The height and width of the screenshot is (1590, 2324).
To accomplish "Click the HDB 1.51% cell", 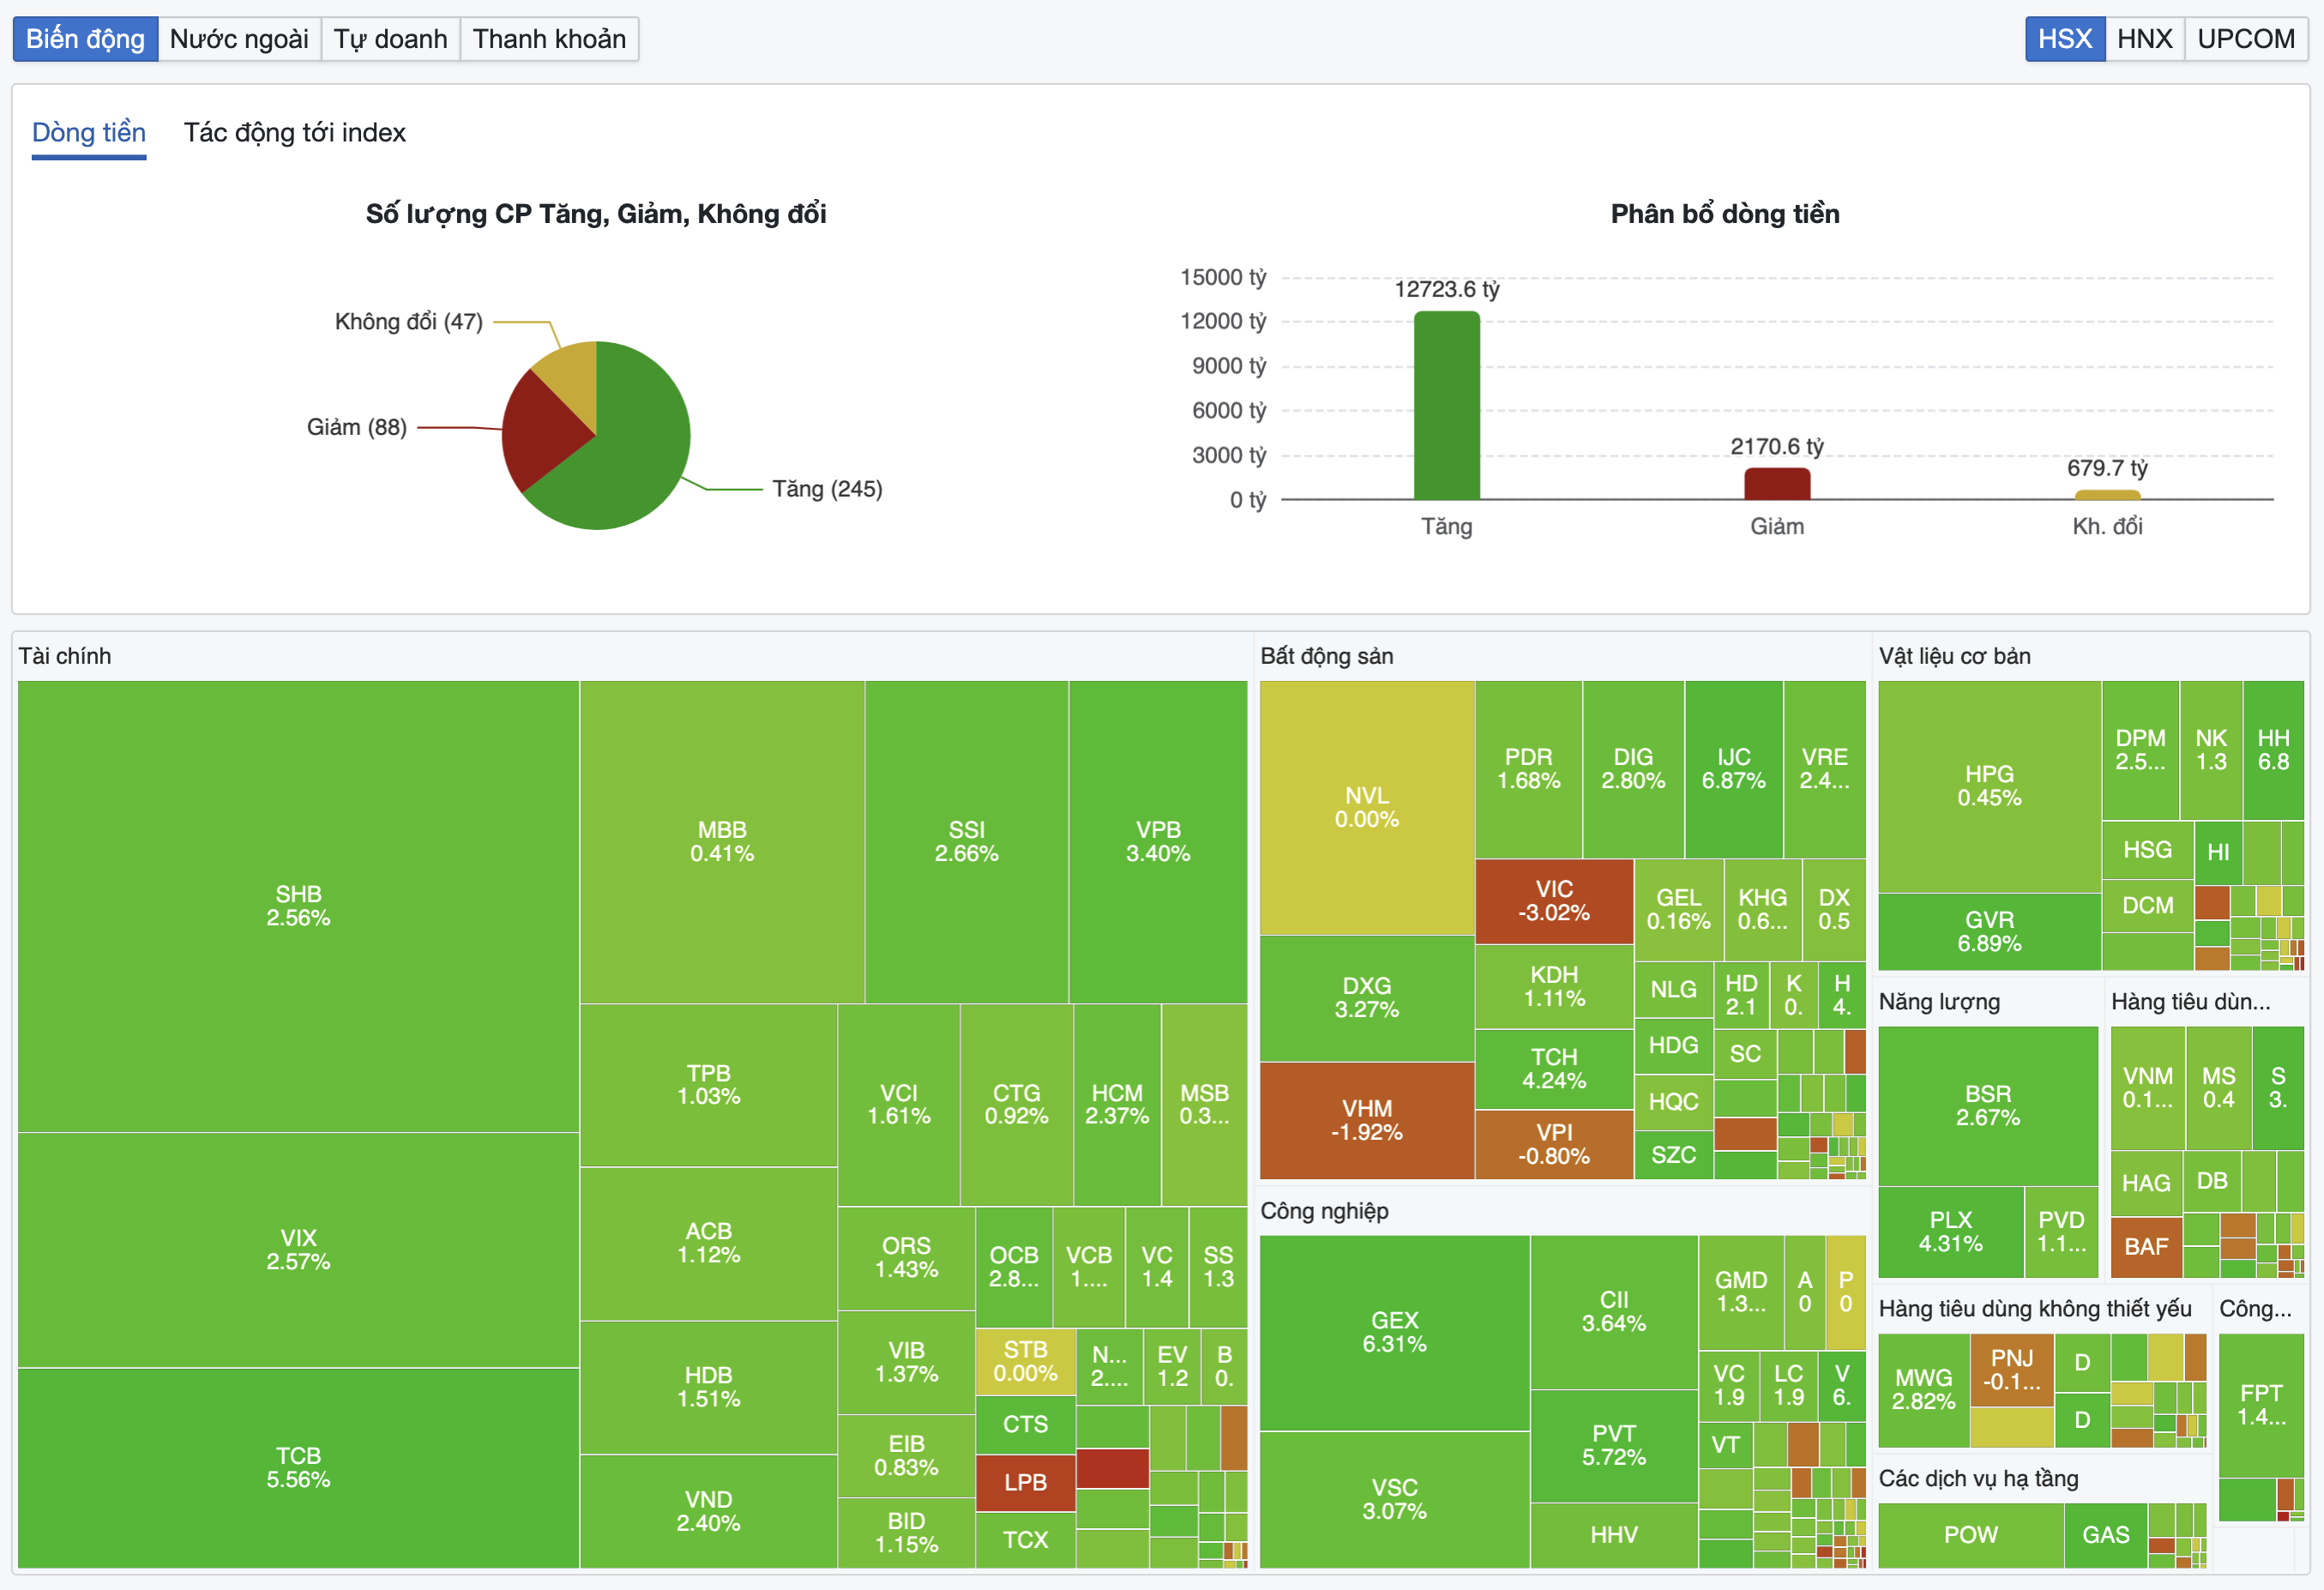I will click(708, 1387).
